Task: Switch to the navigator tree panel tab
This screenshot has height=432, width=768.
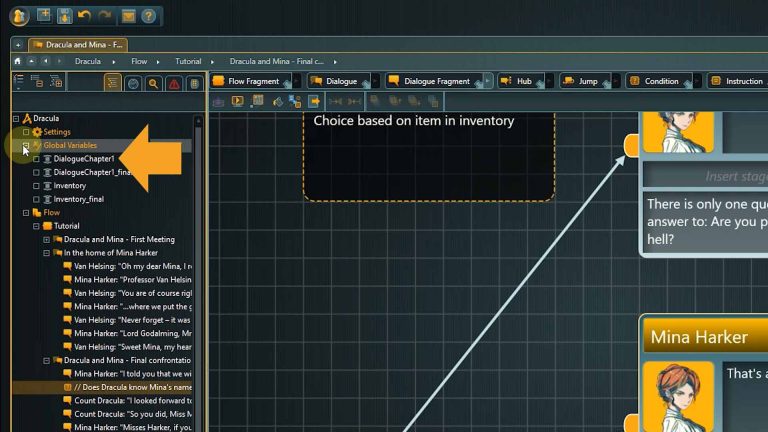Action: tap(113, 83)
